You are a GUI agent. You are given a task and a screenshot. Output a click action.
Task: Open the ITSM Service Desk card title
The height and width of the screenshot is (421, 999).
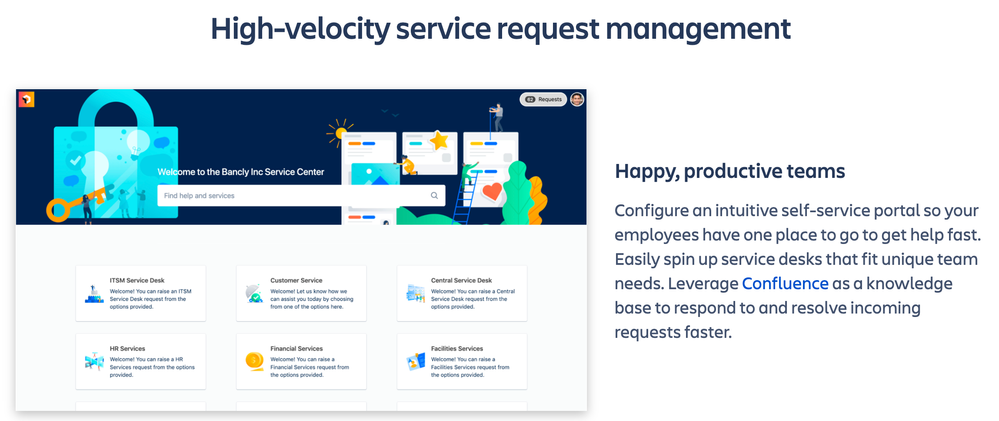(x=136, y=280)
